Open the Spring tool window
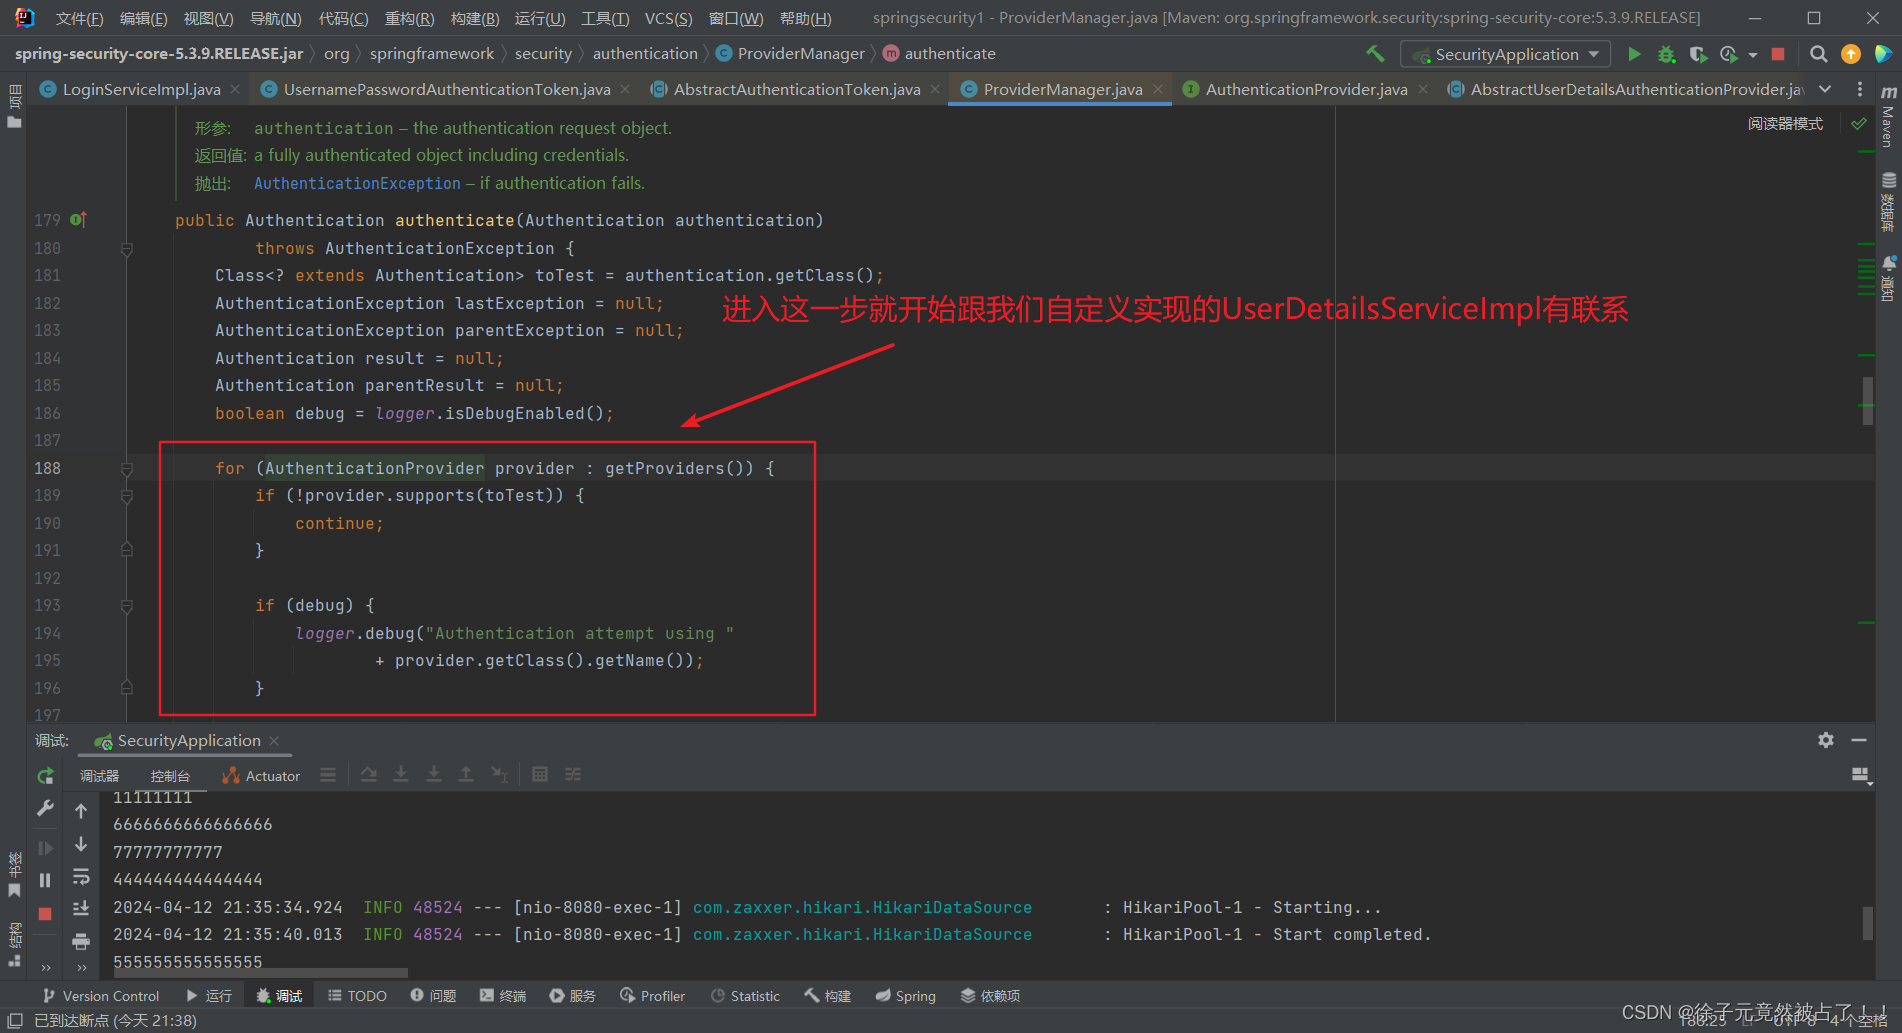This screenshot has height=1033, width=1902. 906,996
